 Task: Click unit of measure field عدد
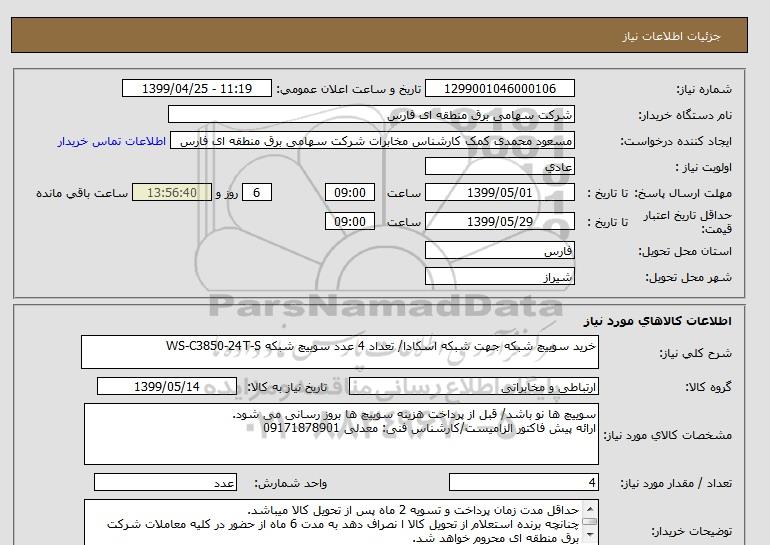[165, 483]
